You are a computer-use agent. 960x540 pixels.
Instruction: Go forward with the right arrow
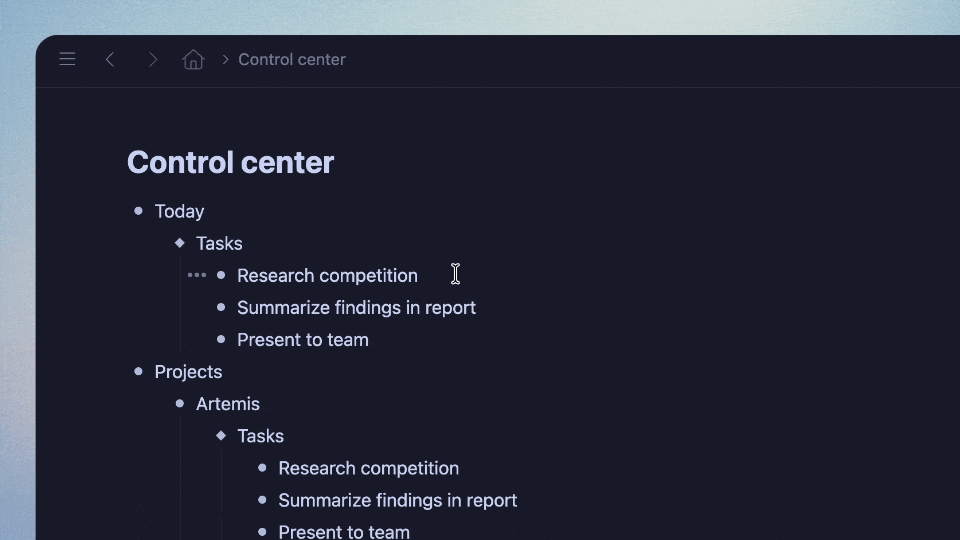pyautogui.click(x=152, y=60)
